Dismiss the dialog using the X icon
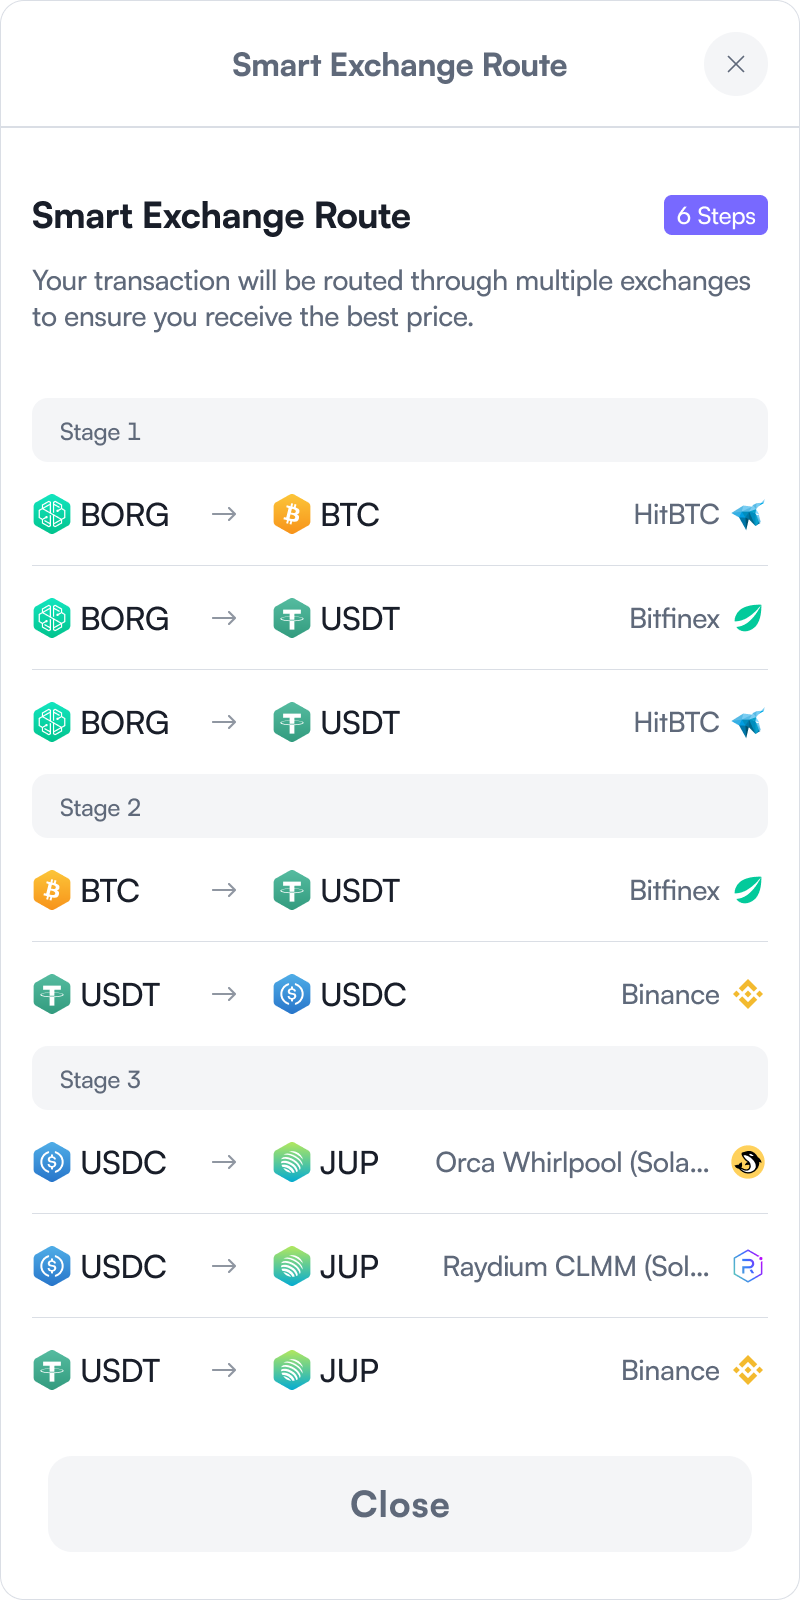The image size is (800, 1600). point(736,64)
